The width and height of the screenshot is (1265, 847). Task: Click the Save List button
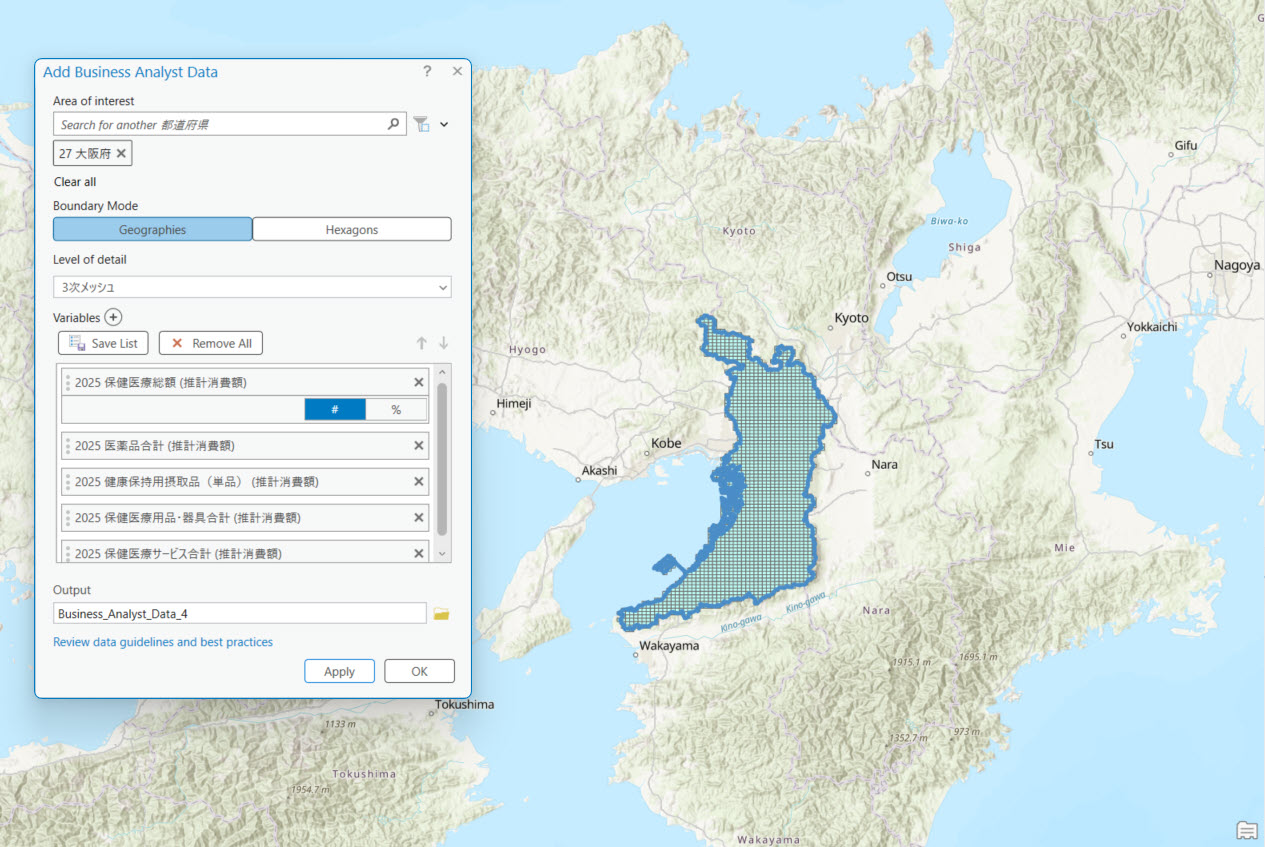103,343
